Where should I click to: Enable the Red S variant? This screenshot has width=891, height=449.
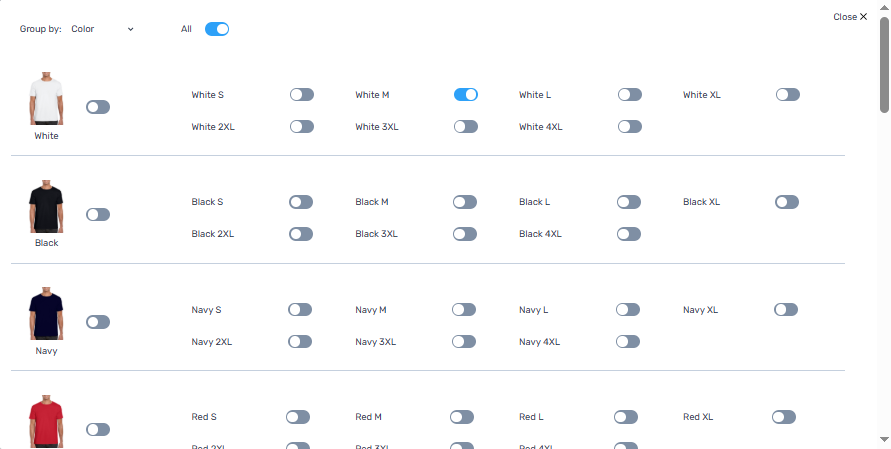tap(298, 417)
